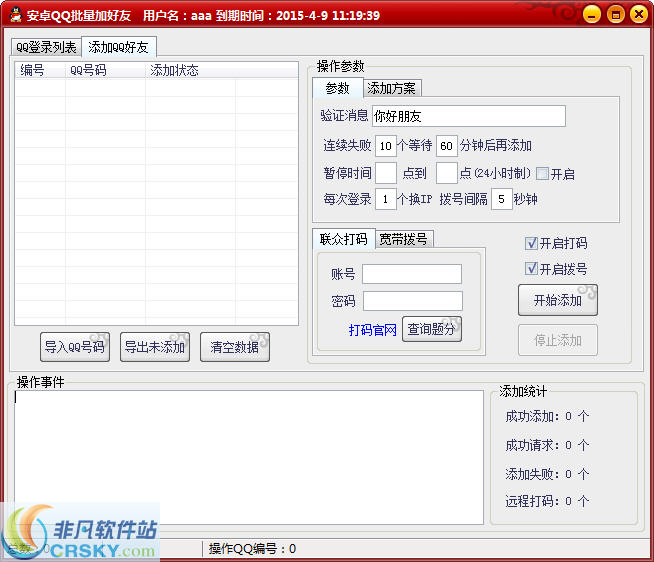
Task: Switch to 宽带拨号 tab
Action: tap(404, 239)
